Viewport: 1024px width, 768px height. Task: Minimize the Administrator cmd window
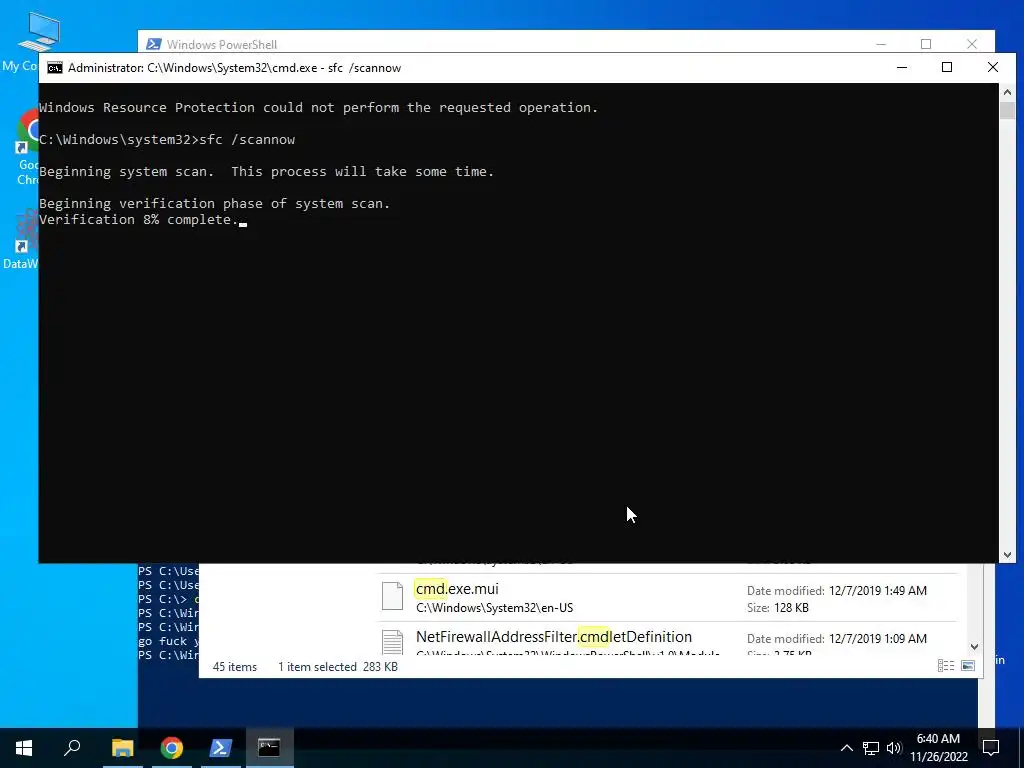[902, 67]
